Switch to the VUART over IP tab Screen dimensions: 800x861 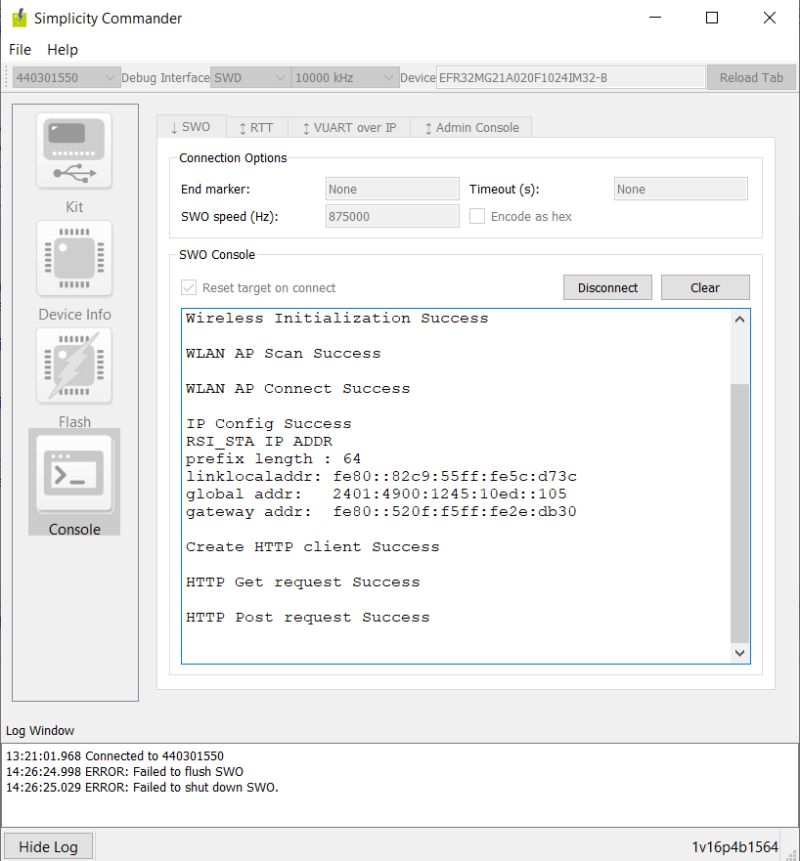click(352, 127)
